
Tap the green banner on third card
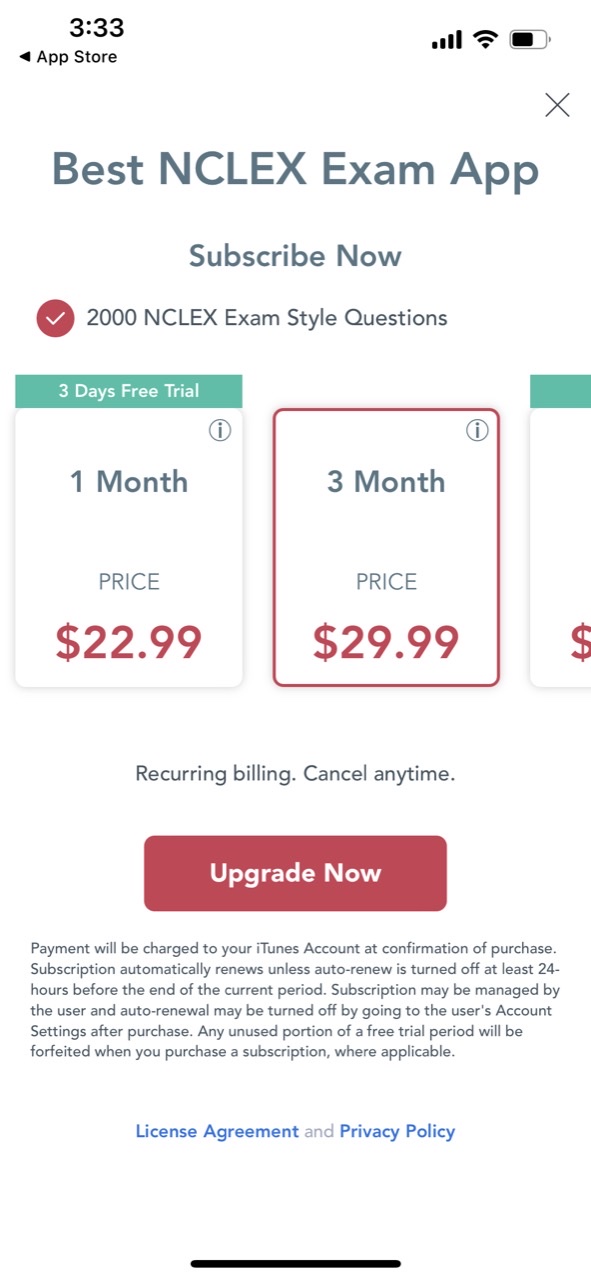[561, 391]
